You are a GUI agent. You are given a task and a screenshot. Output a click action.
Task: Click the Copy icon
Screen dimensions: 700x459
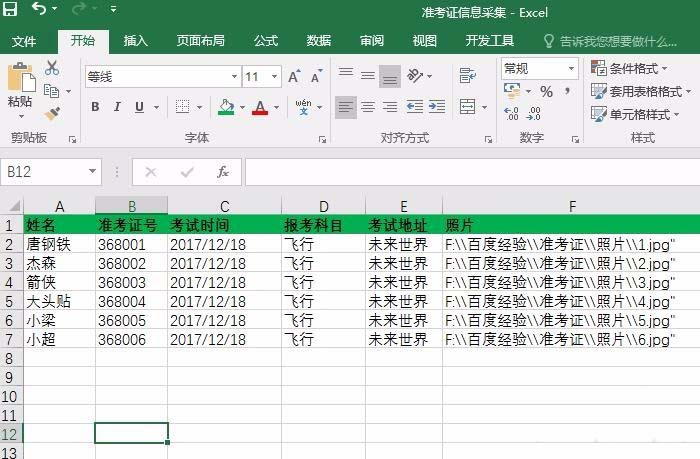point(52,91)
